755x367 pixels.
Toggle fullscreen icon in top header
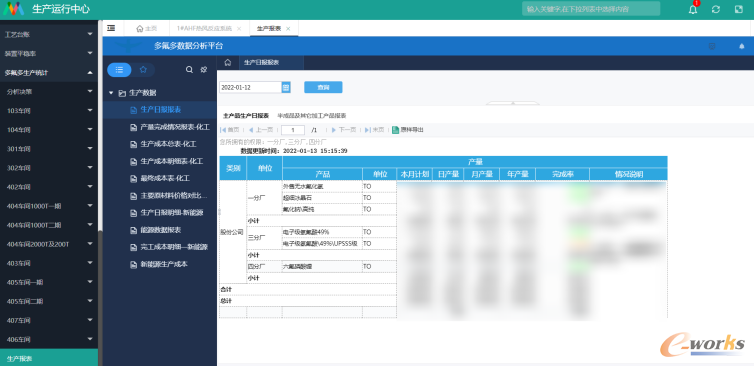tap(739, 9)
